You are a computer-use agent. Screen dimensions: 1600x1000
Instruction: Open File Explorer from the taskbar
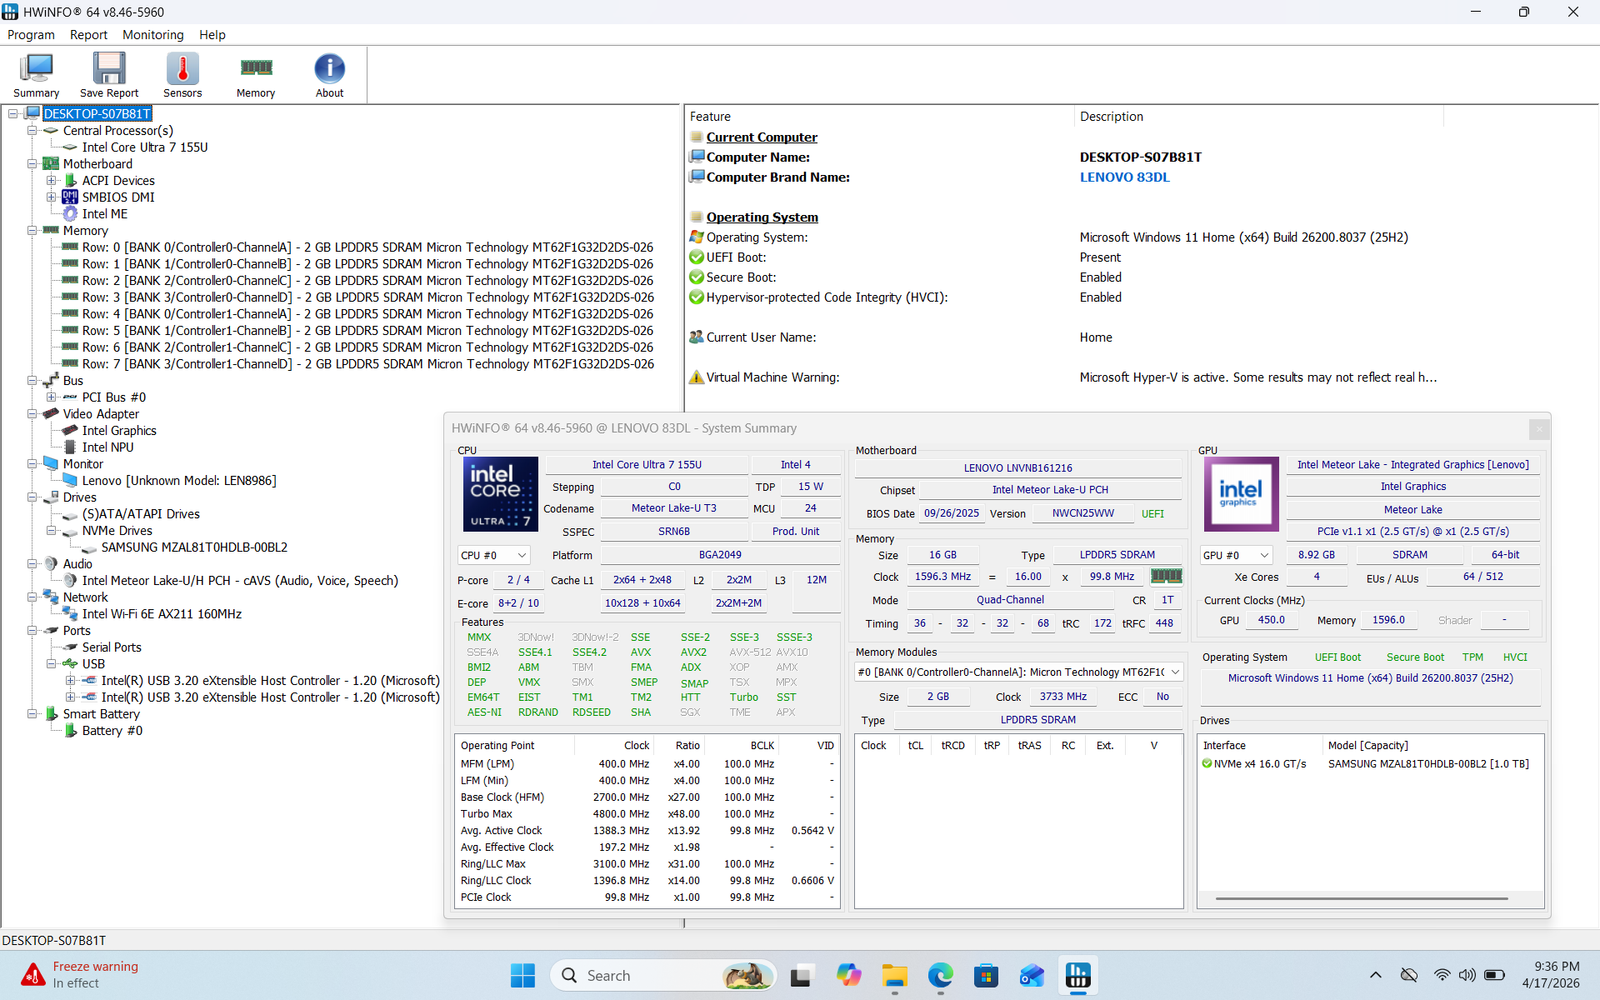(894, 976)
